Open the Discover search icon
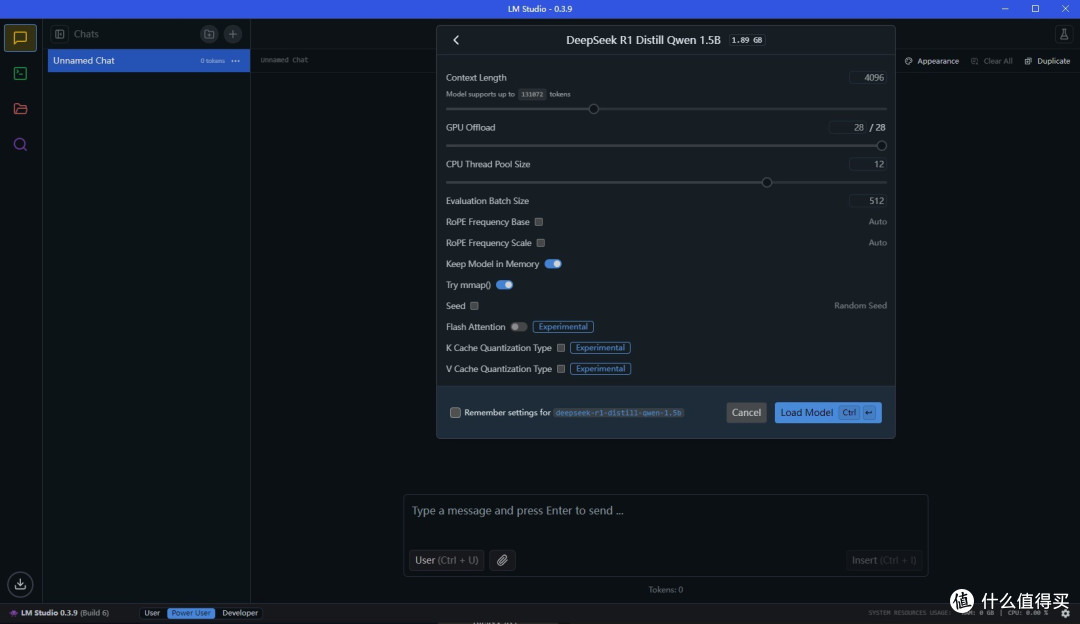 (20, 144)
